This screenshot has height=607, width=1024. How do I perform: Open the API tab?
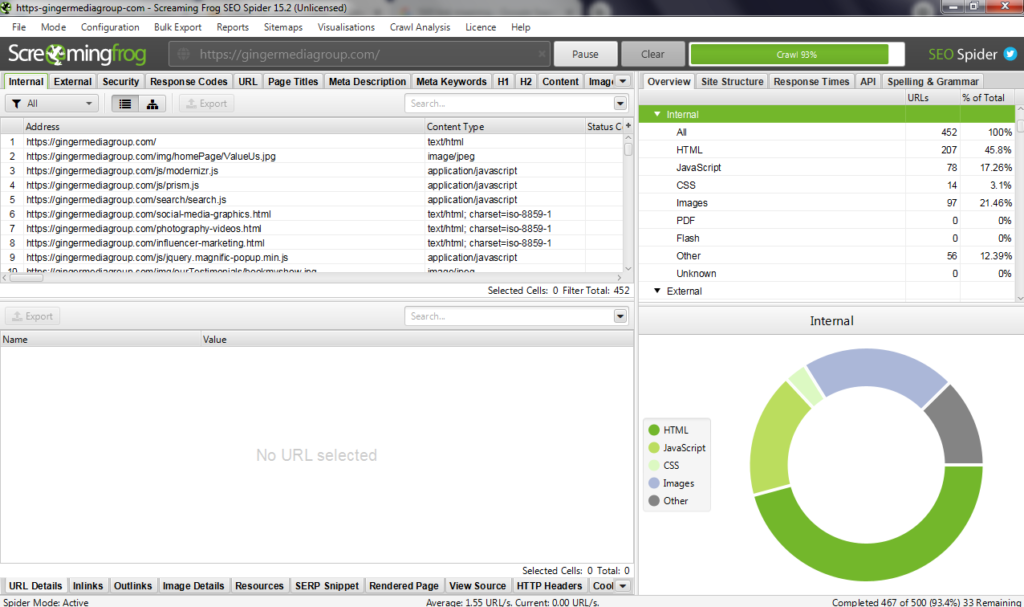point(868,82)
